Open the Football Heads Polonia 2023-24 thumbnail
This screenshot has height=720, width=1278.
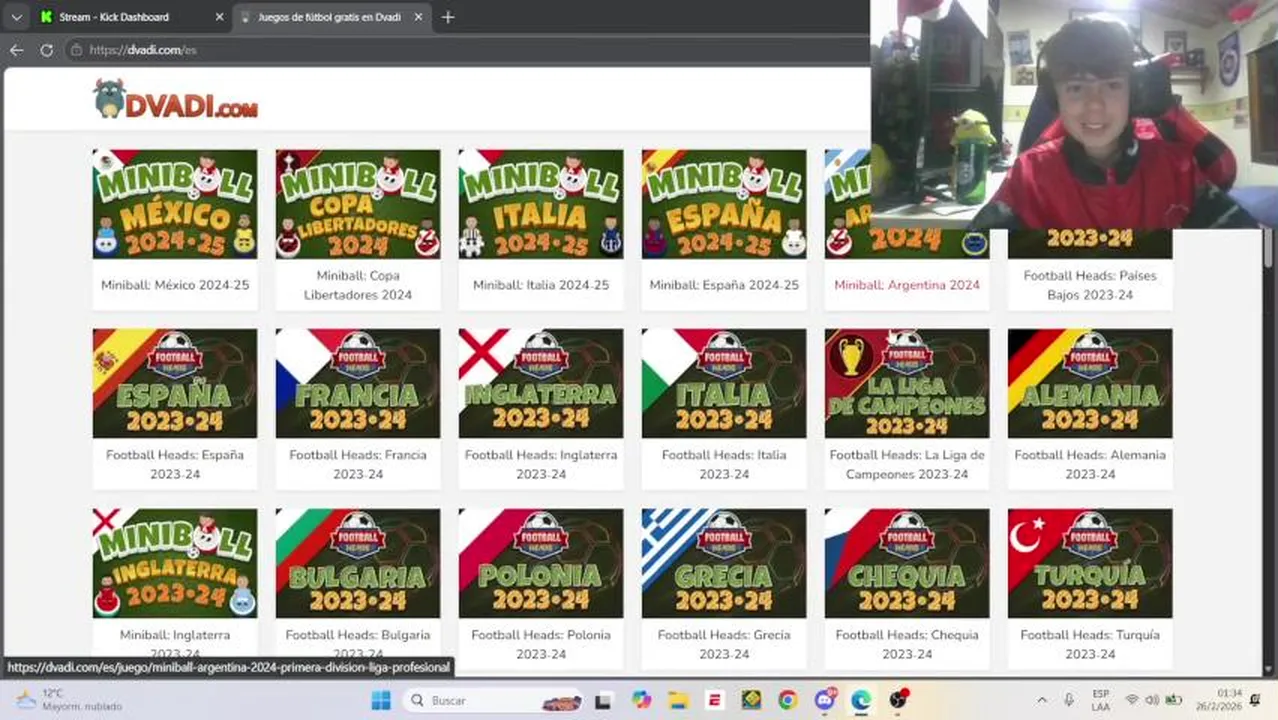pyautogui.click(x=541, y=563)
